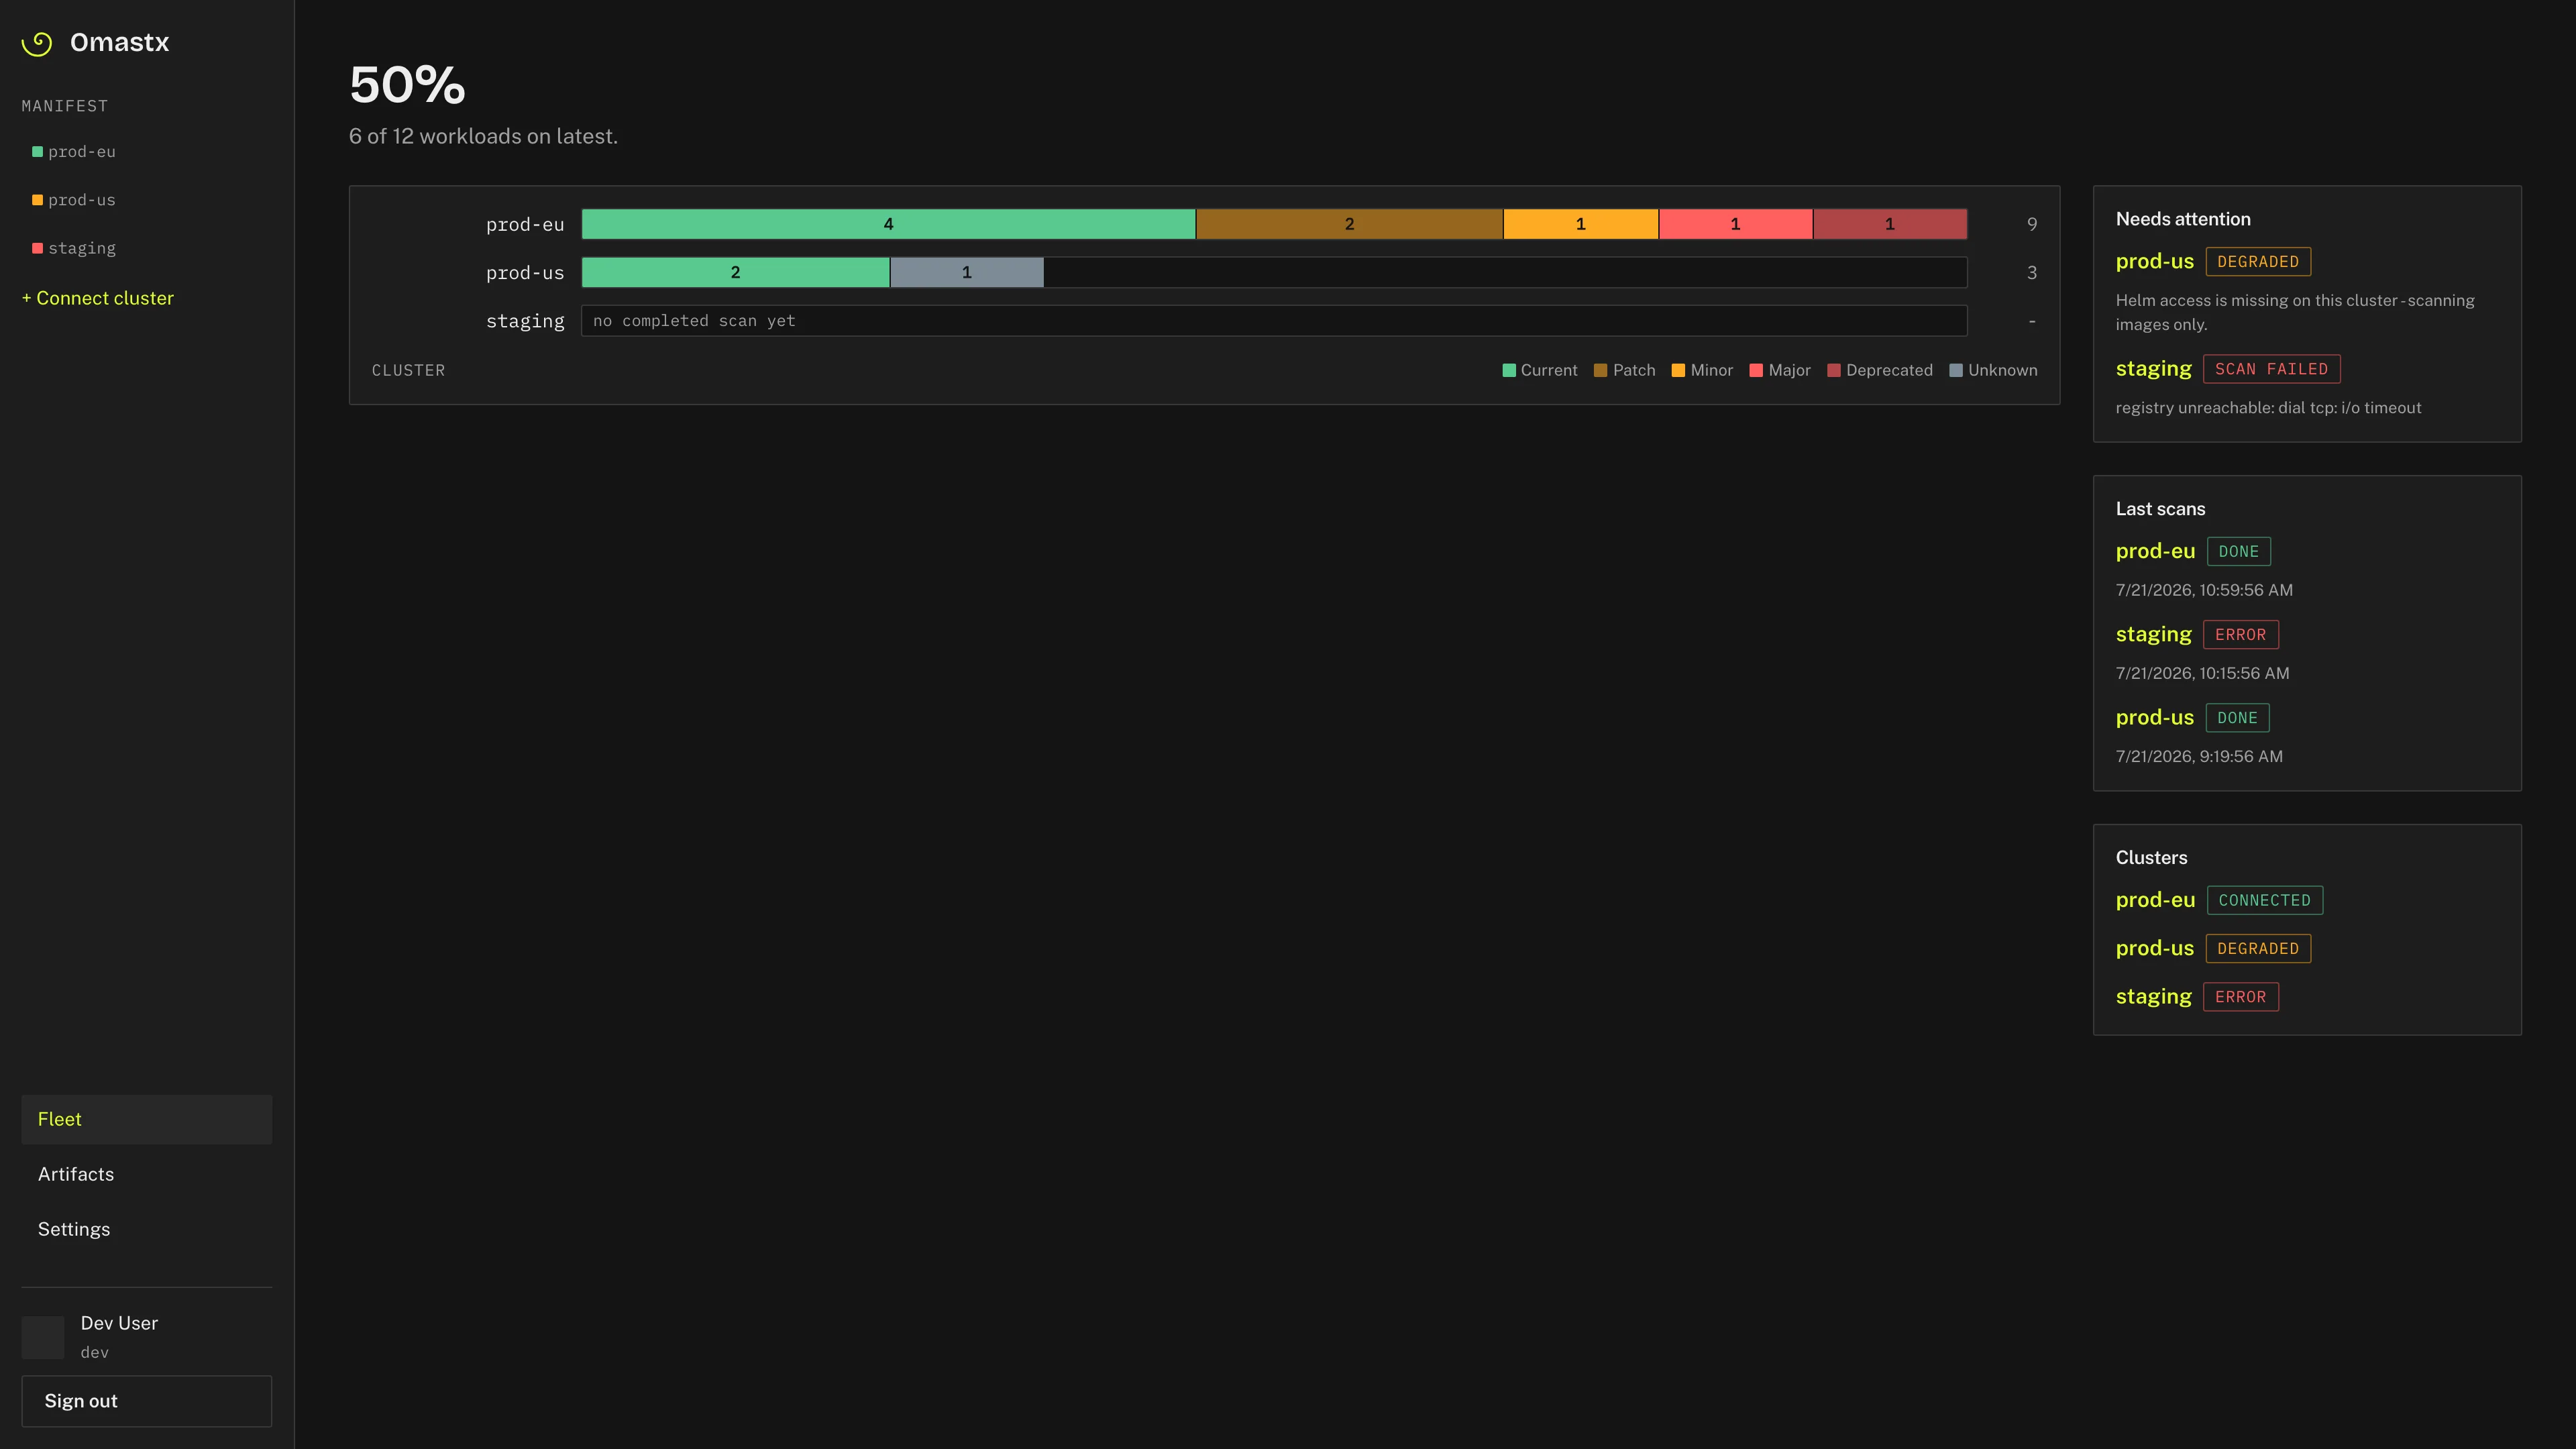Click the Dev User avatar square
The image size is (2576, 1449).
click(43, 1337)
